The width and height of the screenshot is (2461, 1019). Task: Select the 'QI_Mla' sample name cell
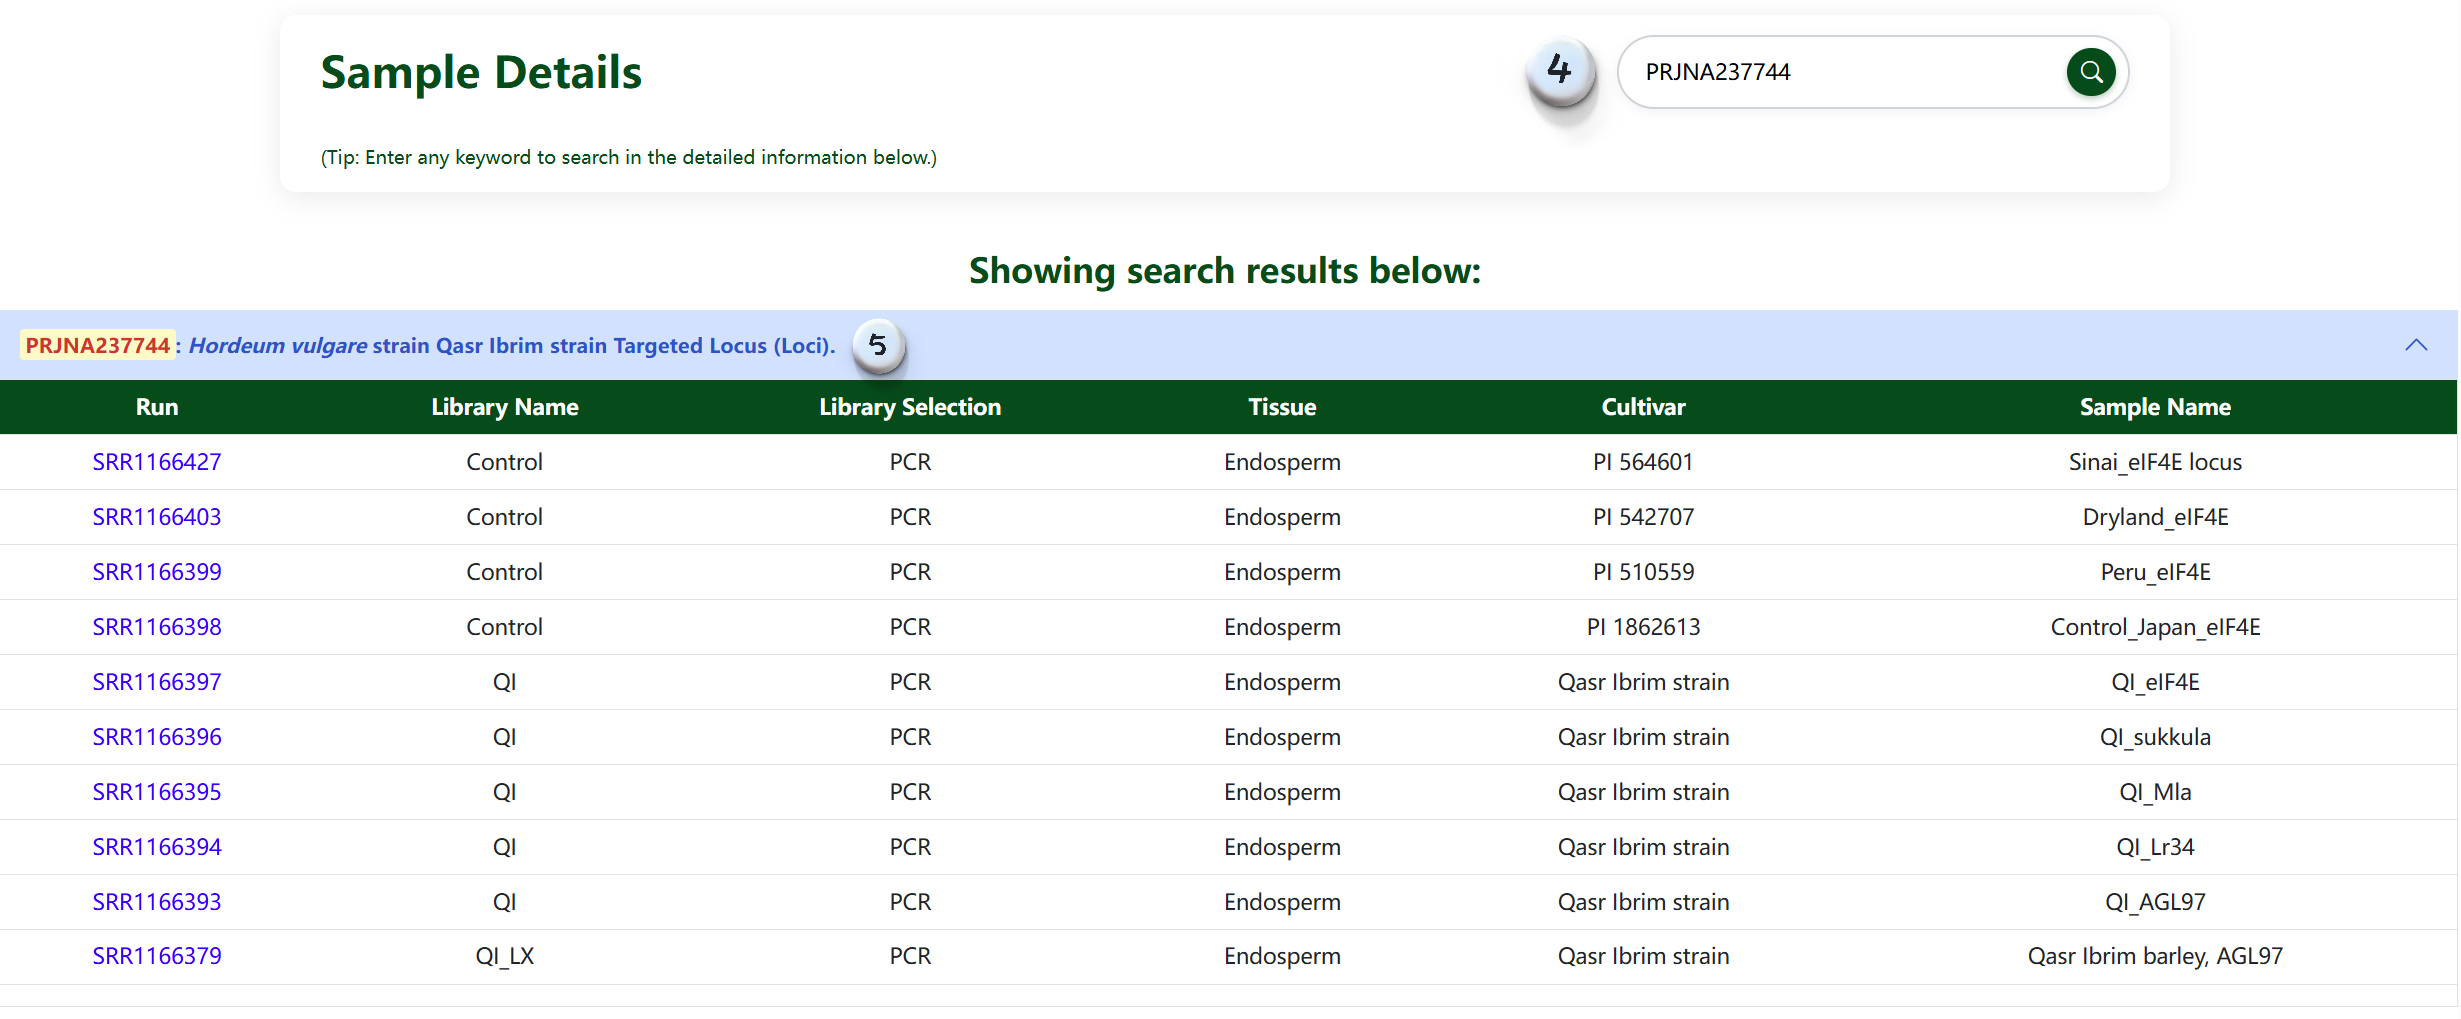tap(2155, 792)
